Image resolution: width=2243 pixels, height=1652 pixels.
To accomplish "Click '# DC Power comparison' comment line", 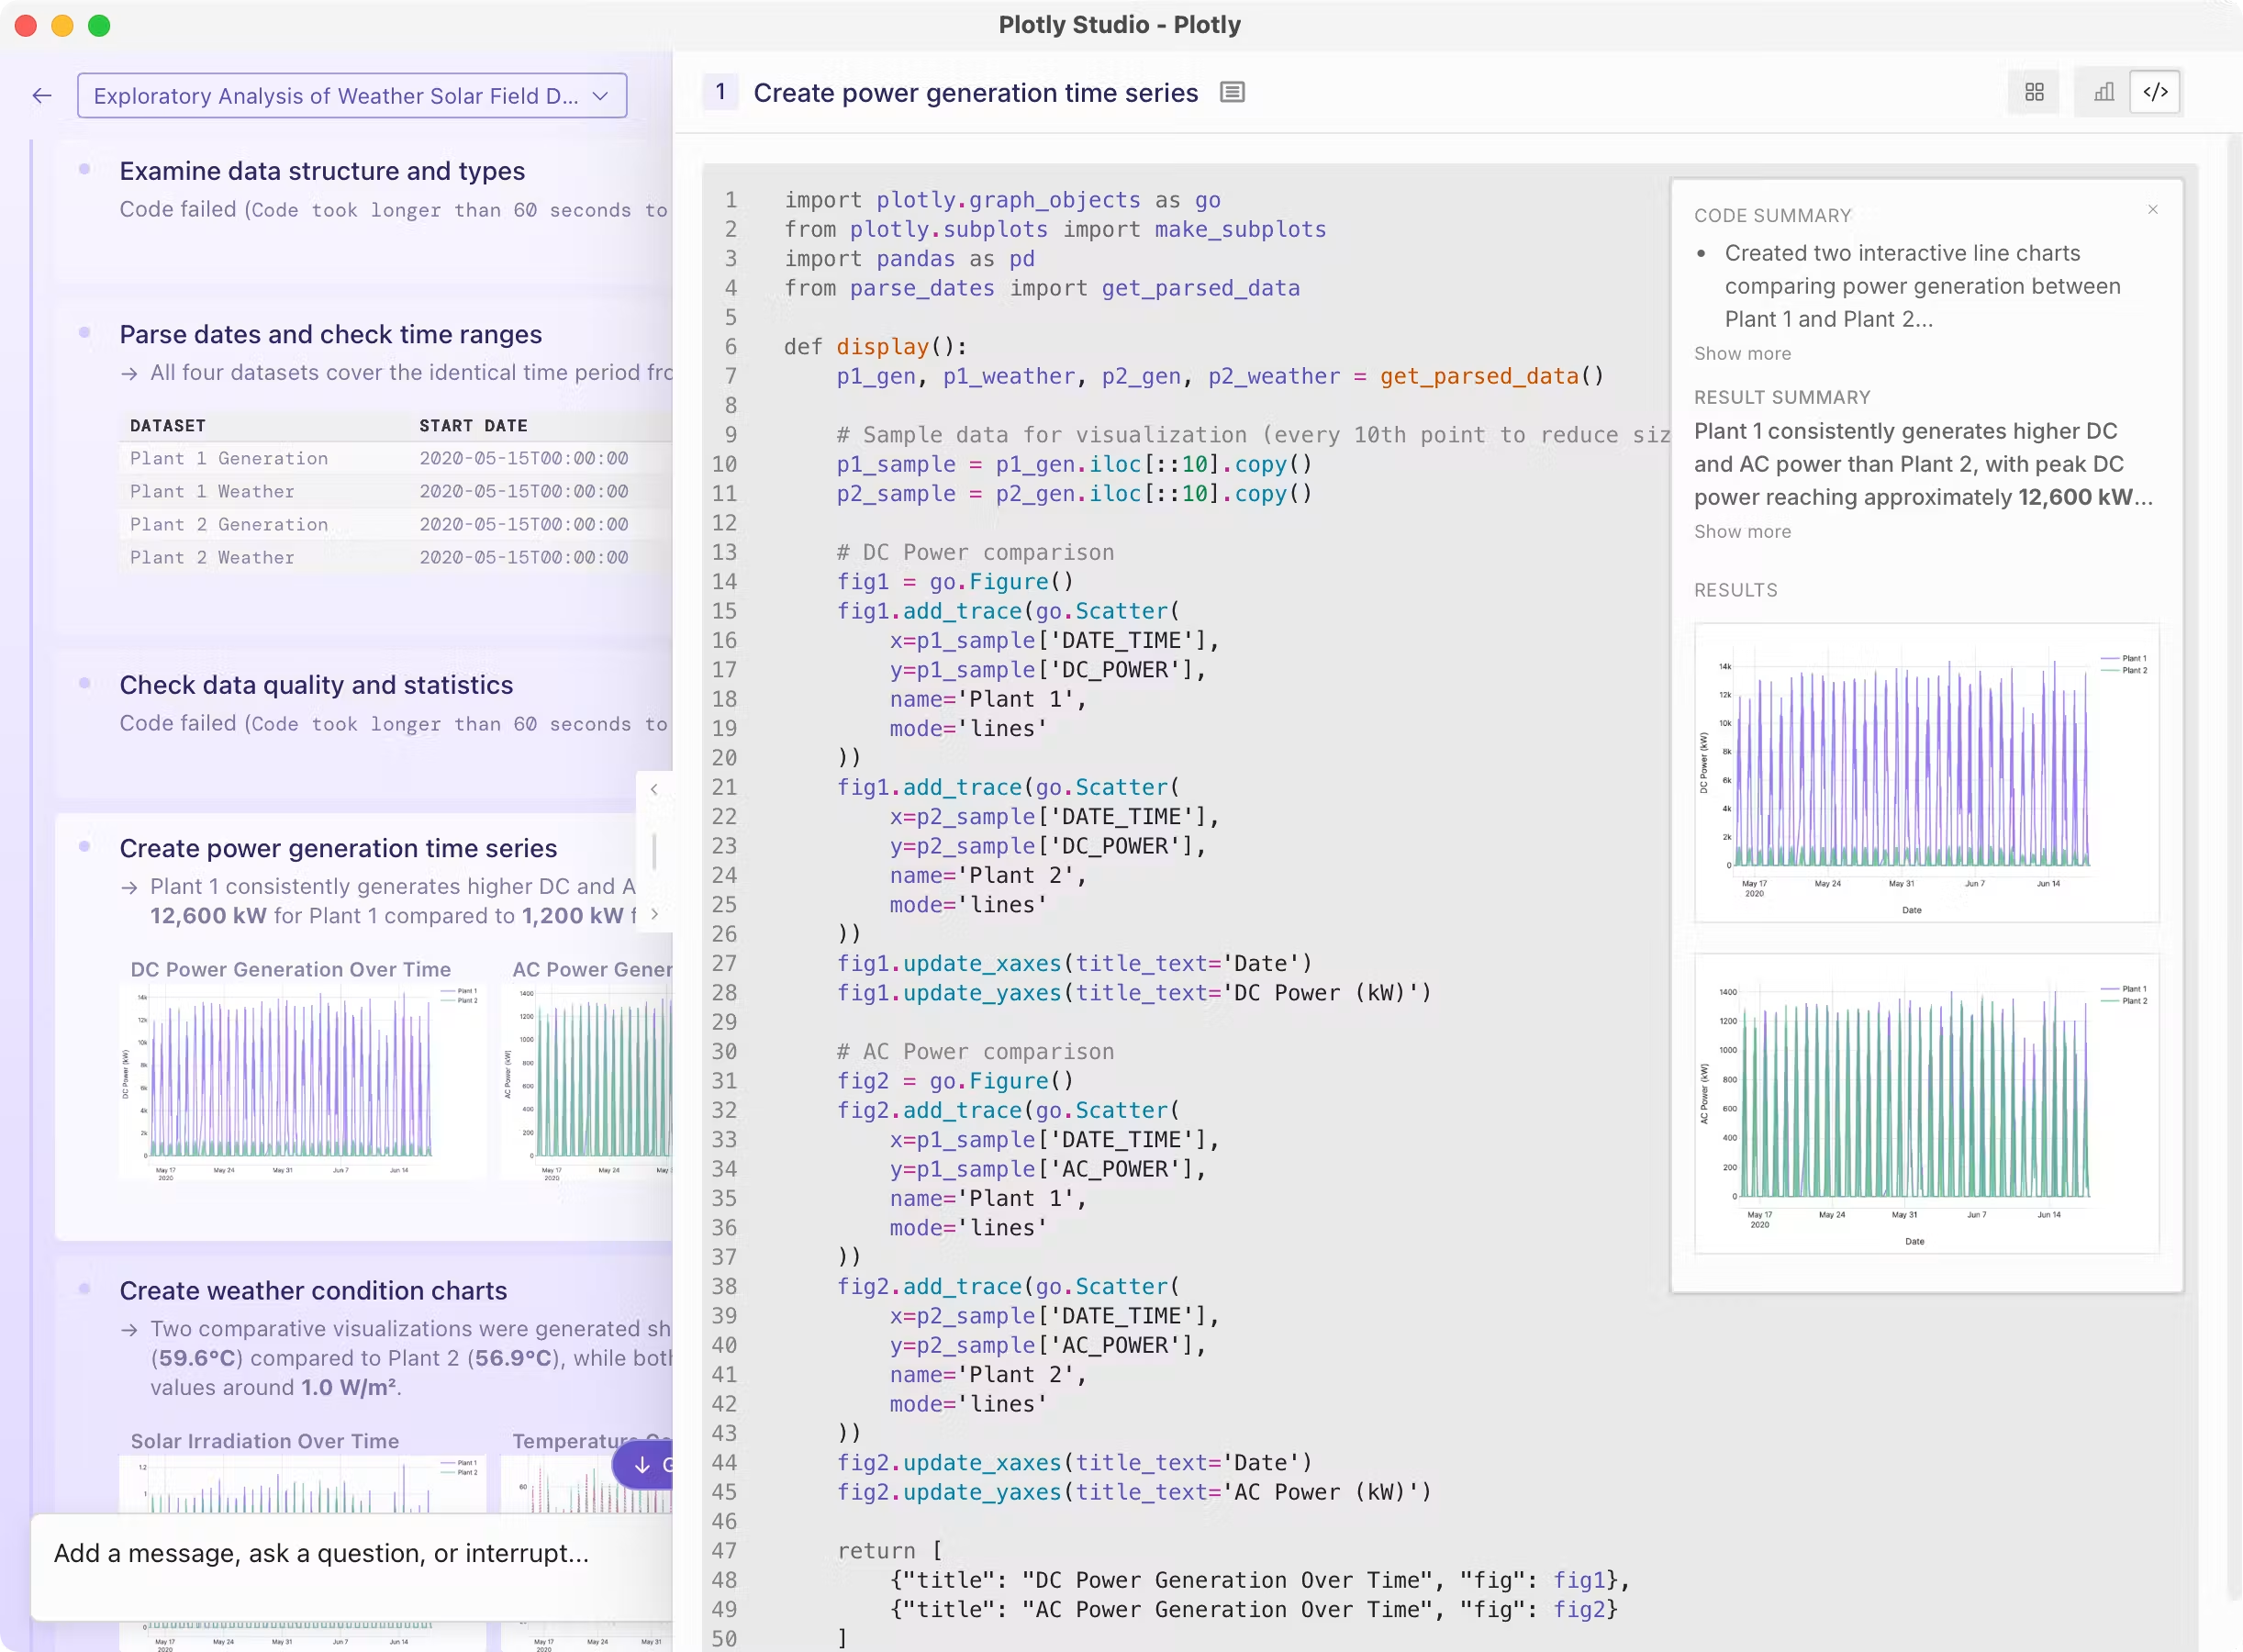I will click(x=975, y=552).
